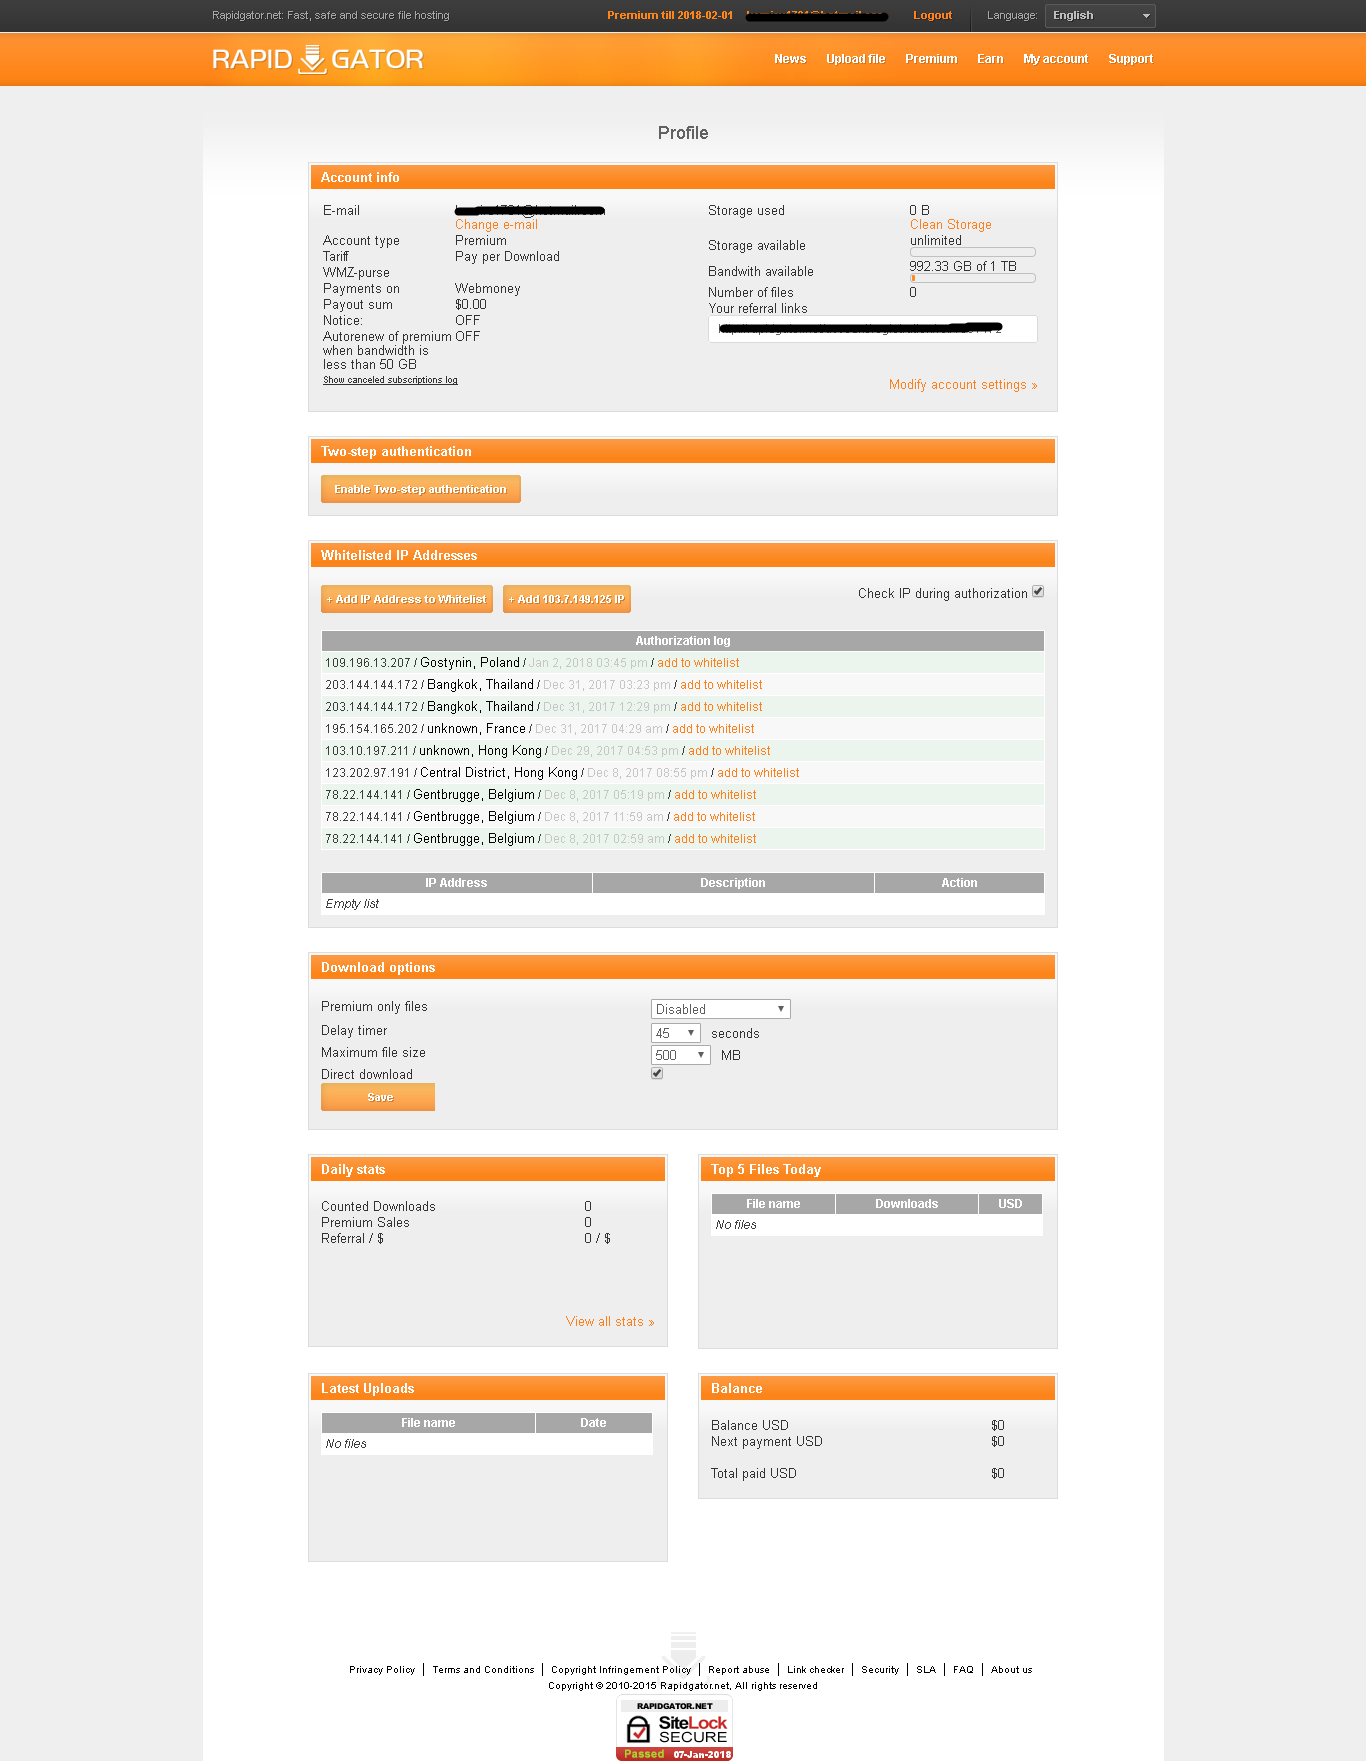
Task: Open the Earn menu item
Action: pyautogui.click(x=990, y=59)
